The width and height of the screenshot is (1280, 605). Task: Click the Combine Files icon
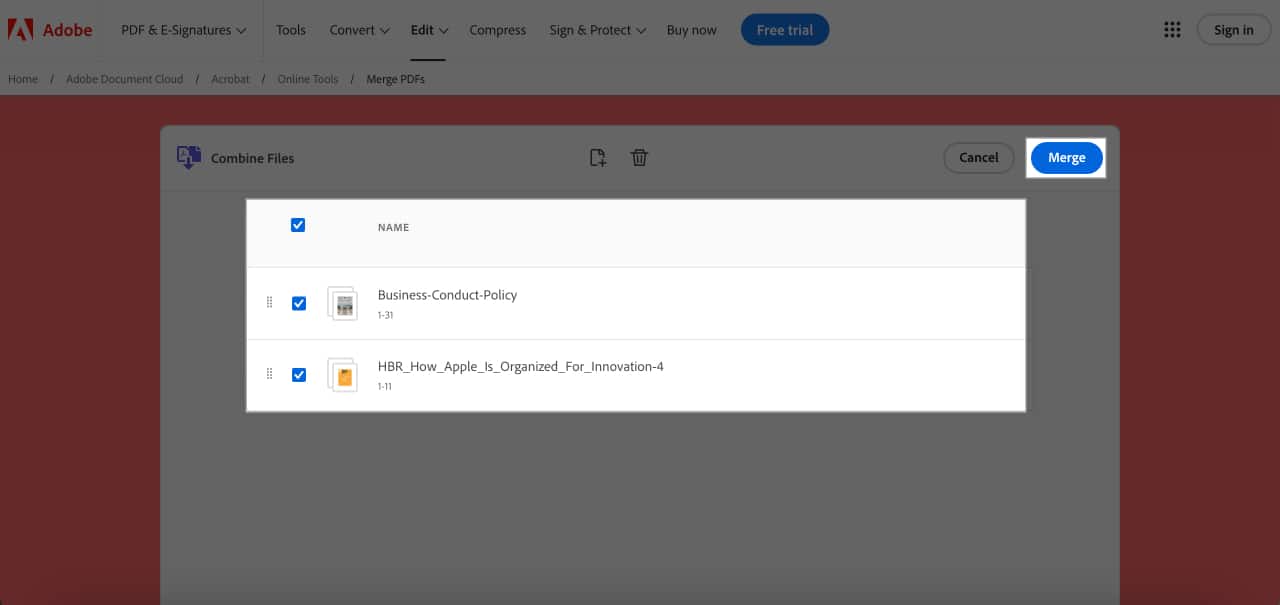point(189,157)
